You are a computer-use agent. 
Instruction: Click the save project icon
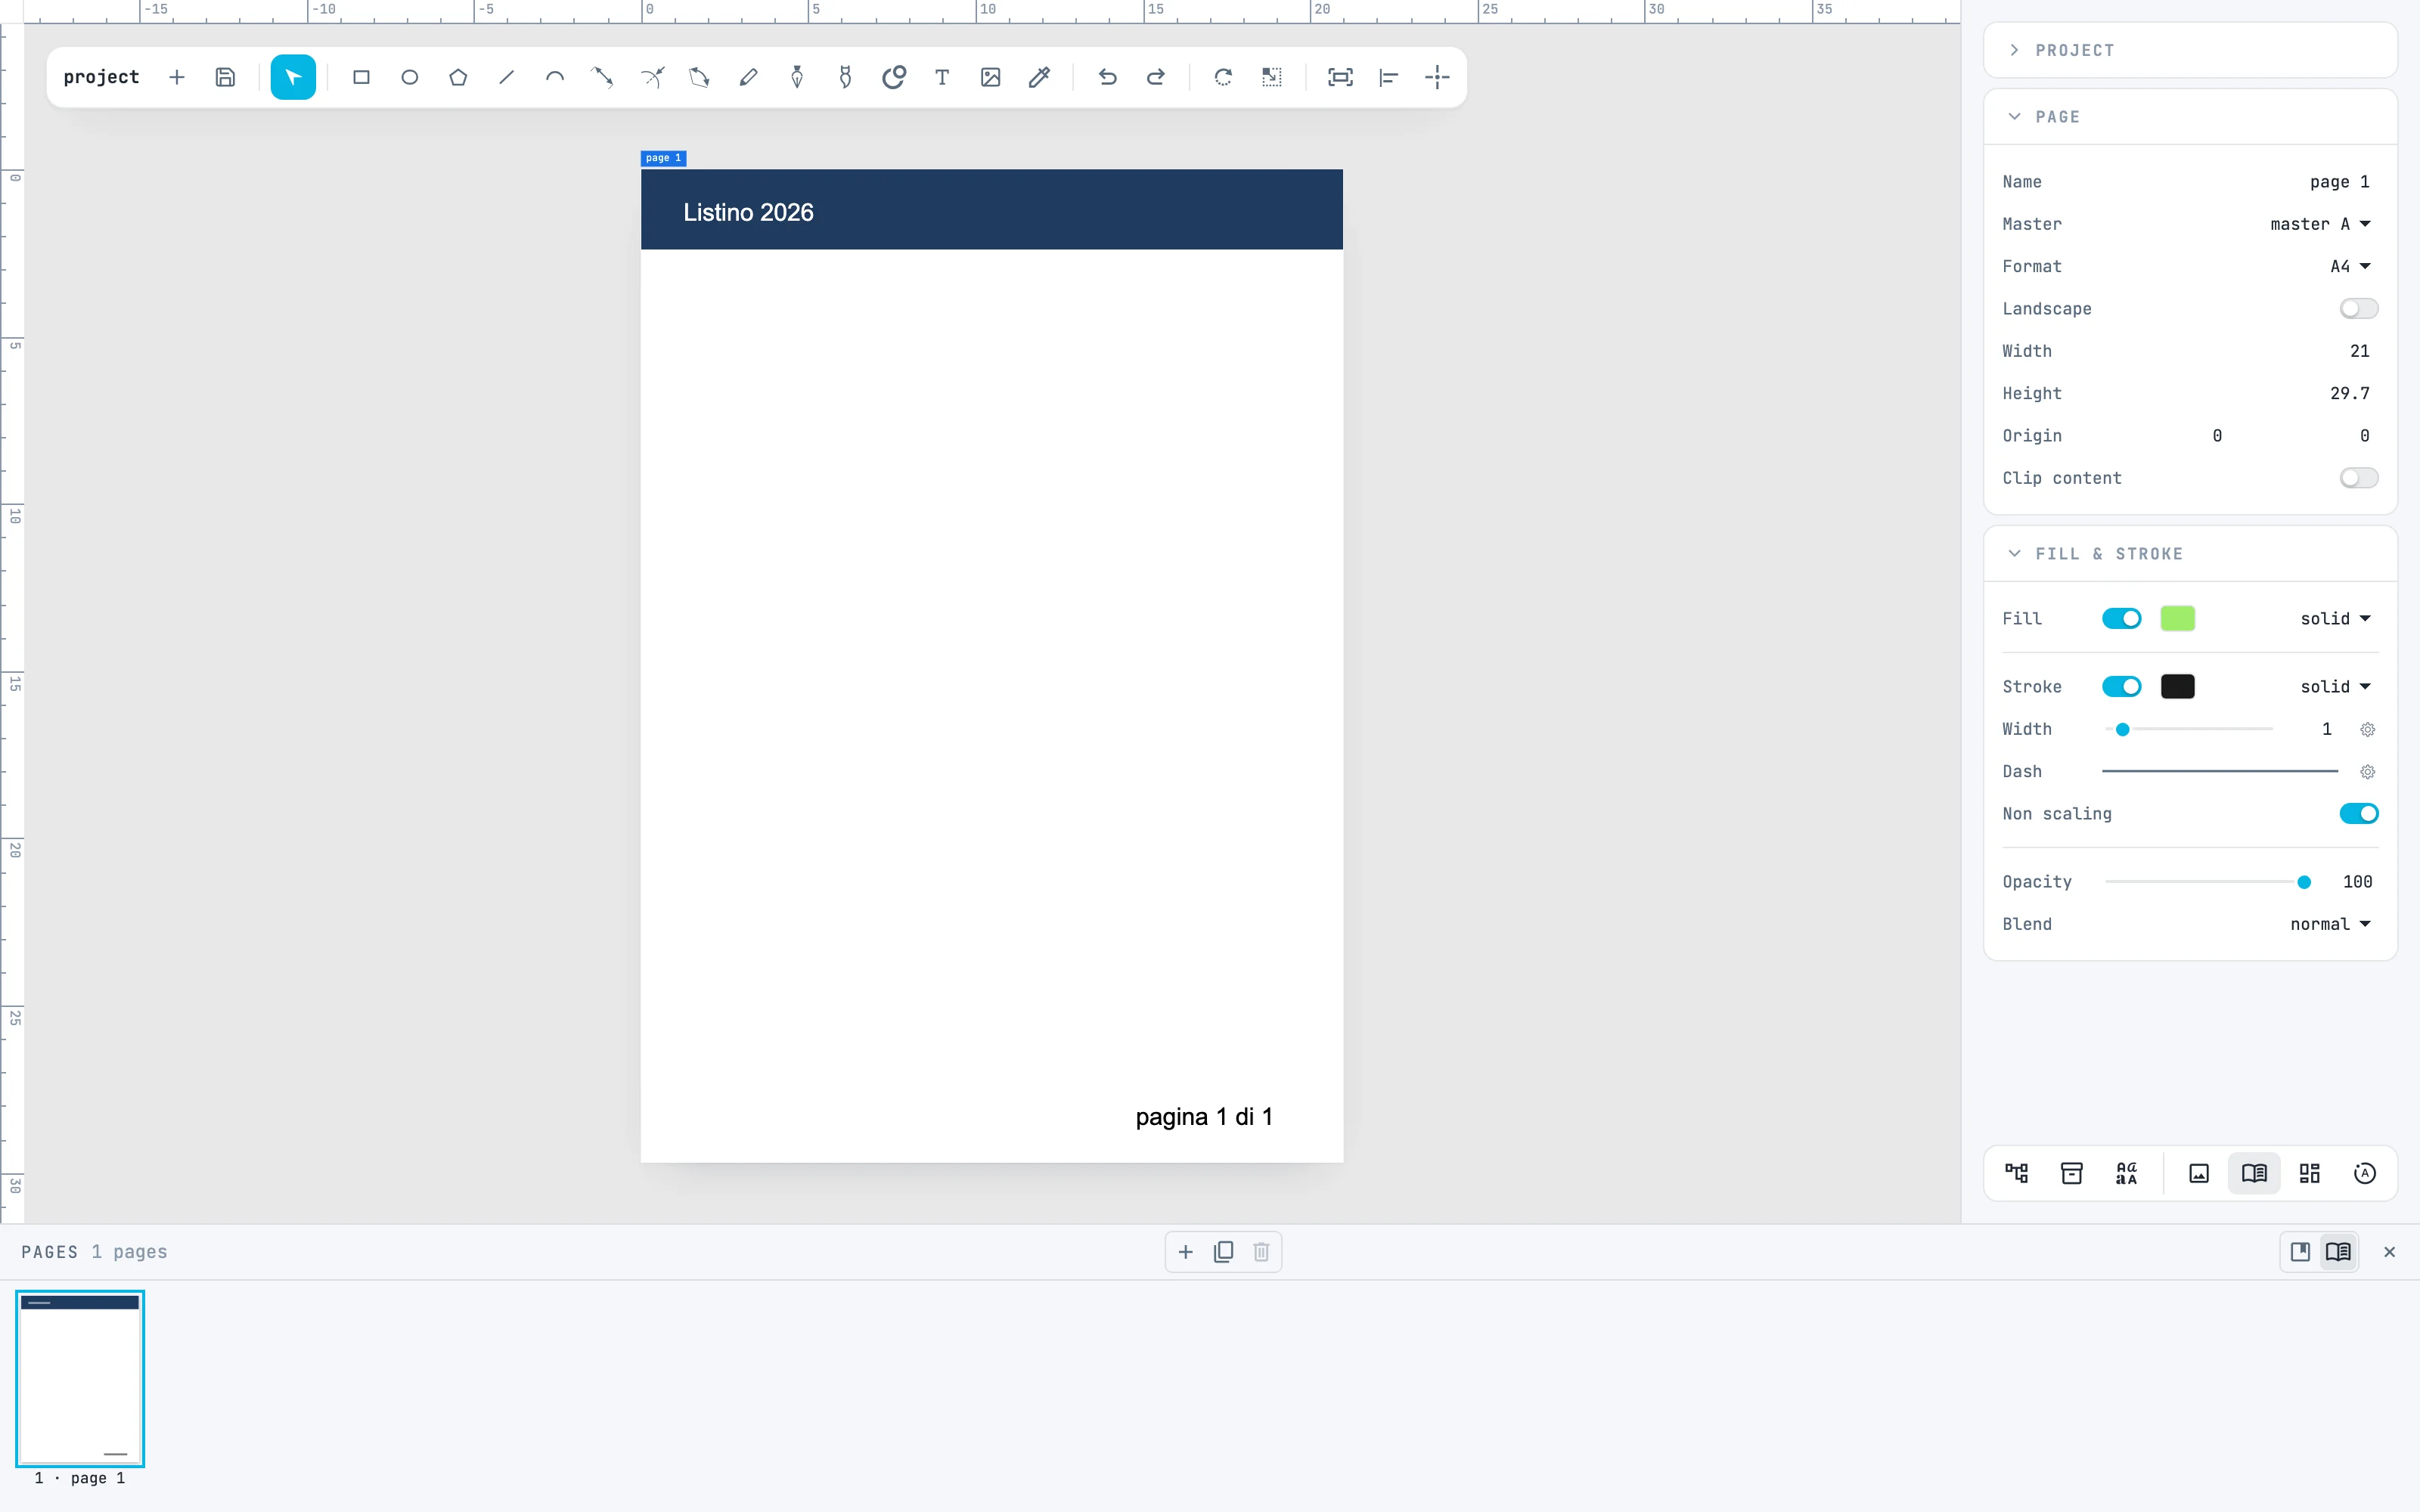pyautogui.click(x=225, y=77)
